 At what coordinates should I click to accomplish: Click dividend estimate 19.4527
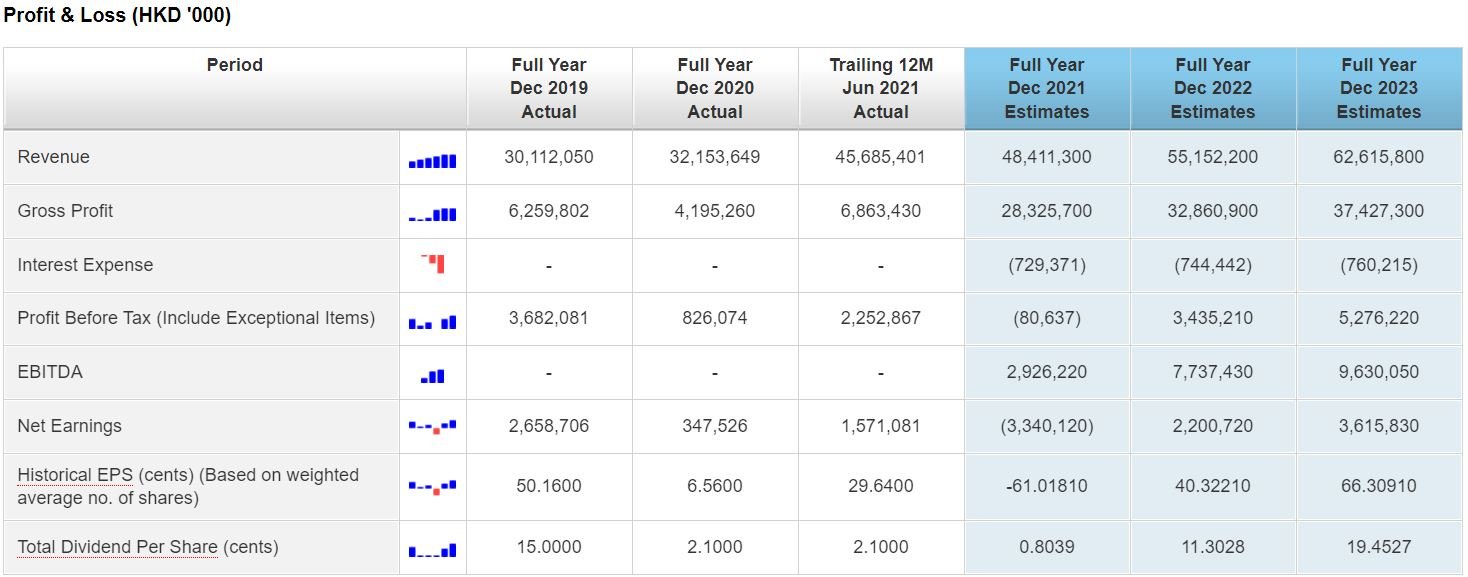click(x=1379, y=547)
